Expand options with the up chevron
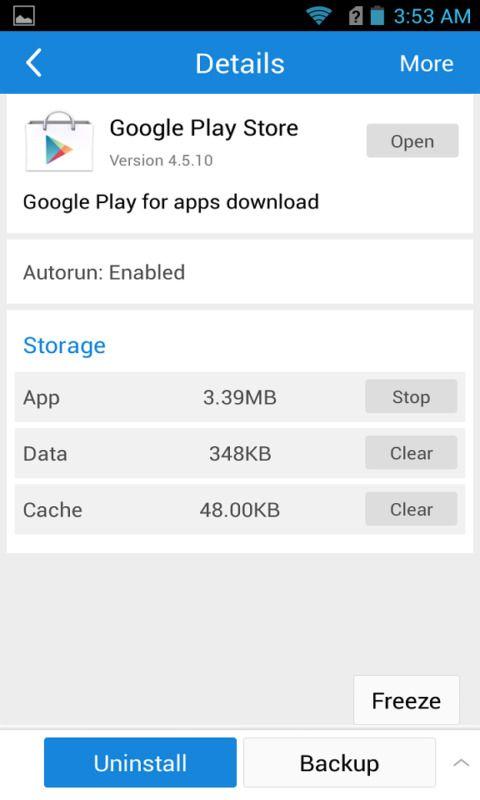Viewport: 480px width, 800px height. click(x=461, y=763)
